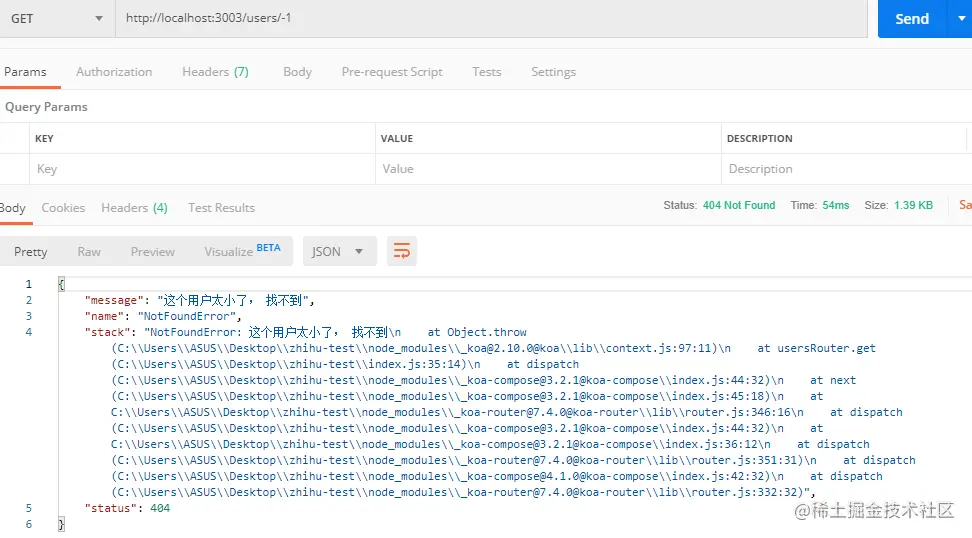This screenshot has height=538, width=972.
Task: Select the response Cookies tab
Action: 63,208
